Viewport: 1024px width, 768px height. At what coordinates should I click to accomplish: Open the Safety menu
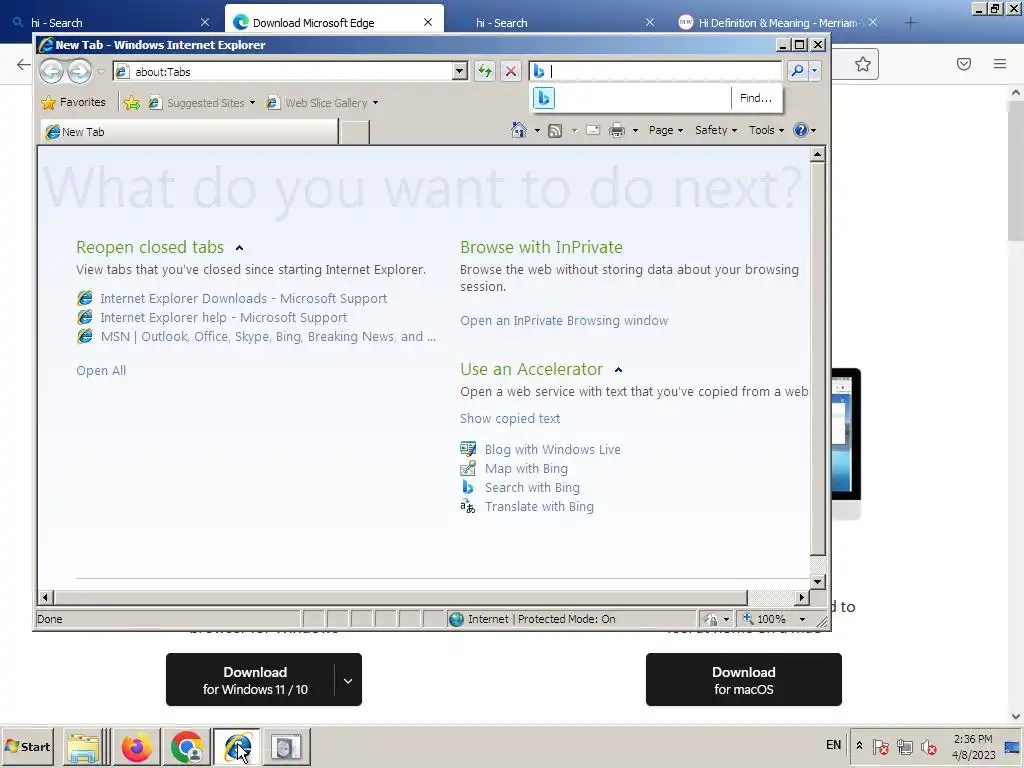tap(715, 130)
